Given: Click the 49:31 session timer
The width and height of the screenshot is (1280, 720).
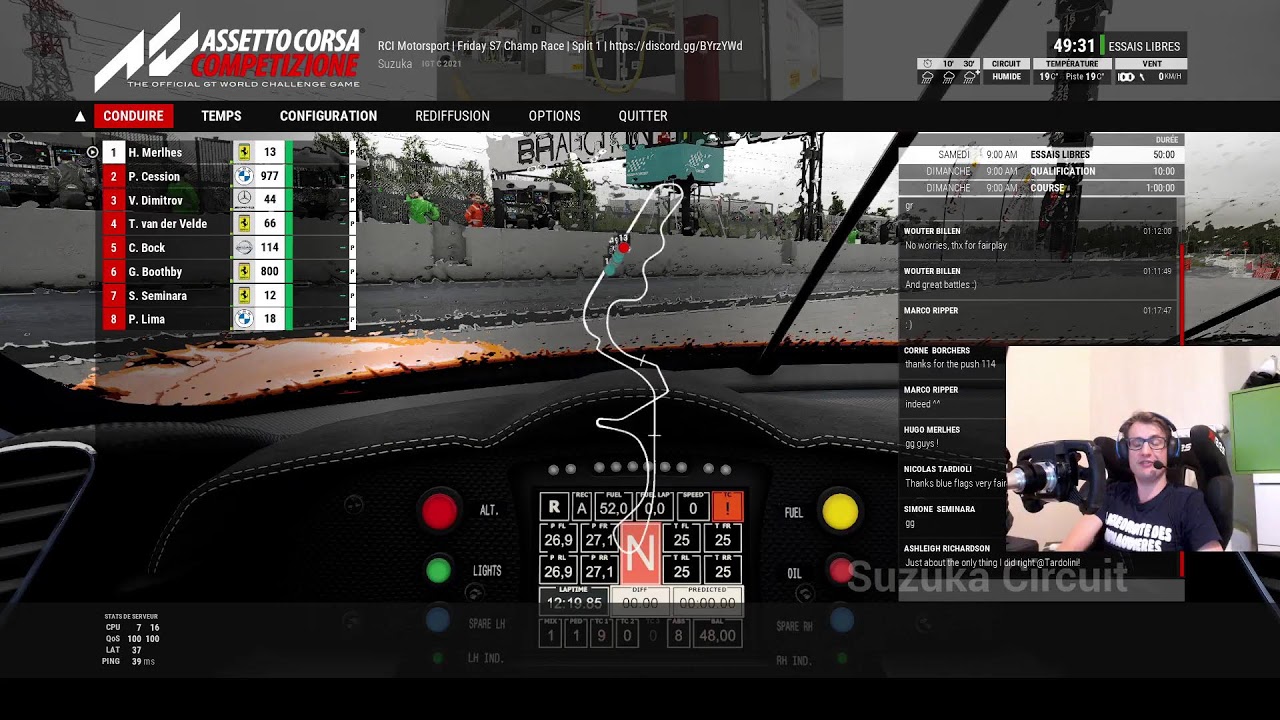Looking at the screenshot, I should [1074, 46].
